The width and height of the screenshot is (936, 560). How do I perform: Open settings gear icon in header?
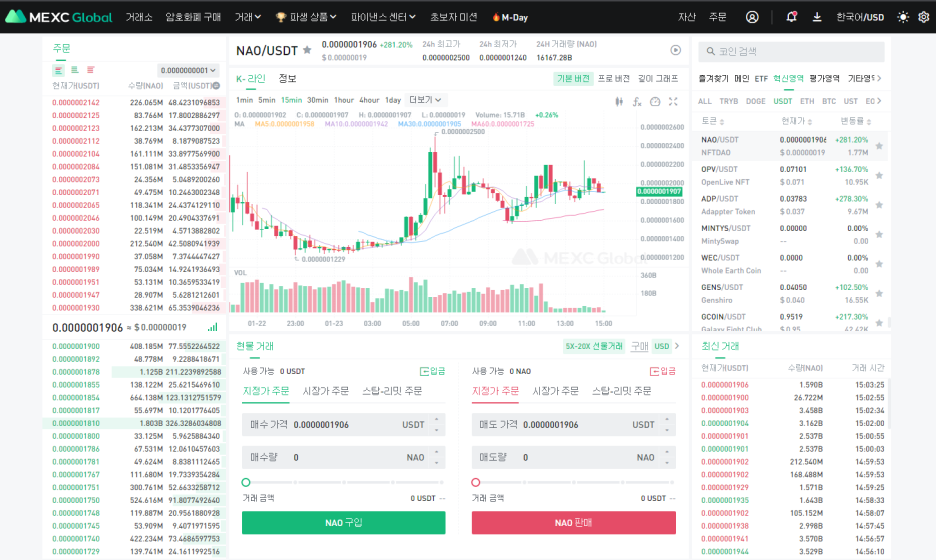click(x=923, y=17)
